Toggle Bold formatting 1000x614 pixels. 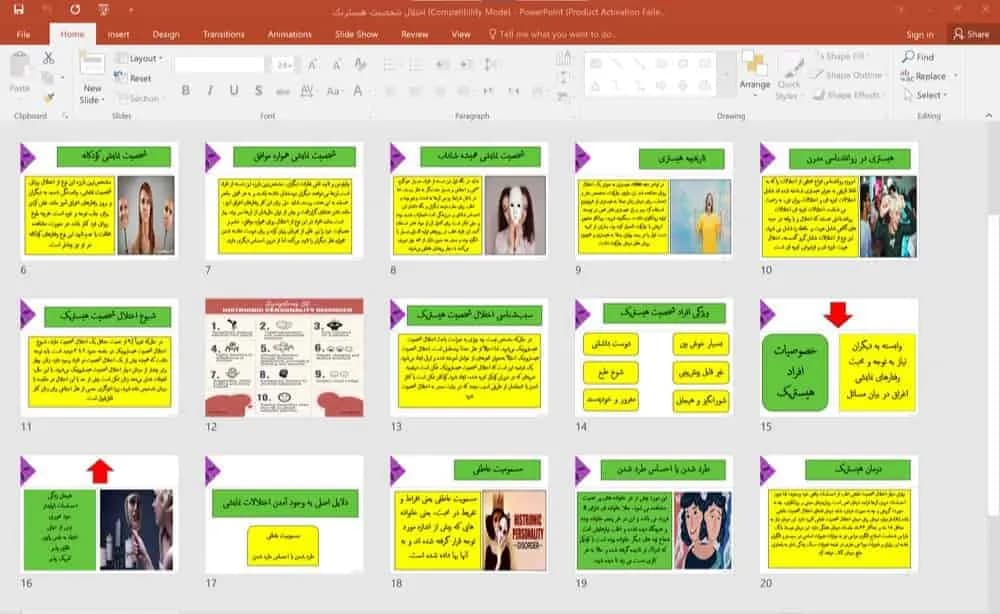pos(186,91)
